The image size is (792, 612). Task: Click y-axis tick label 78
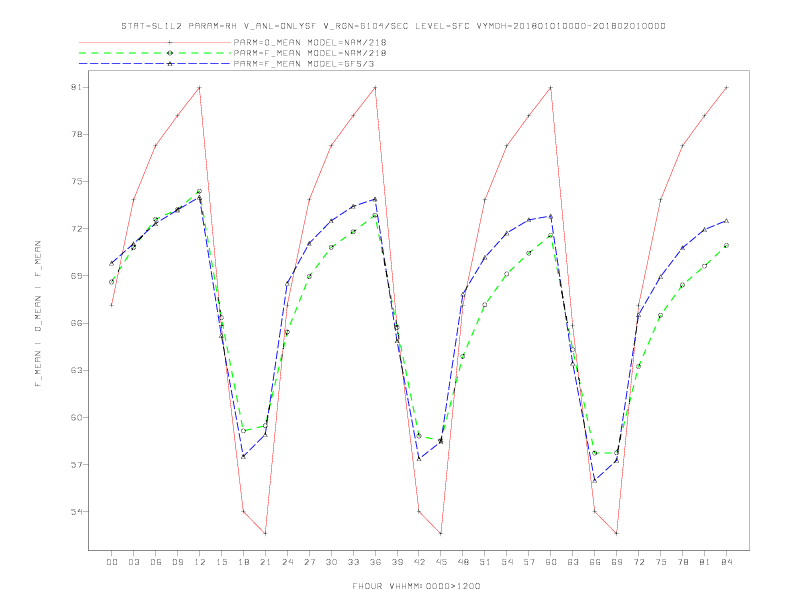click(x=76, y=134)
